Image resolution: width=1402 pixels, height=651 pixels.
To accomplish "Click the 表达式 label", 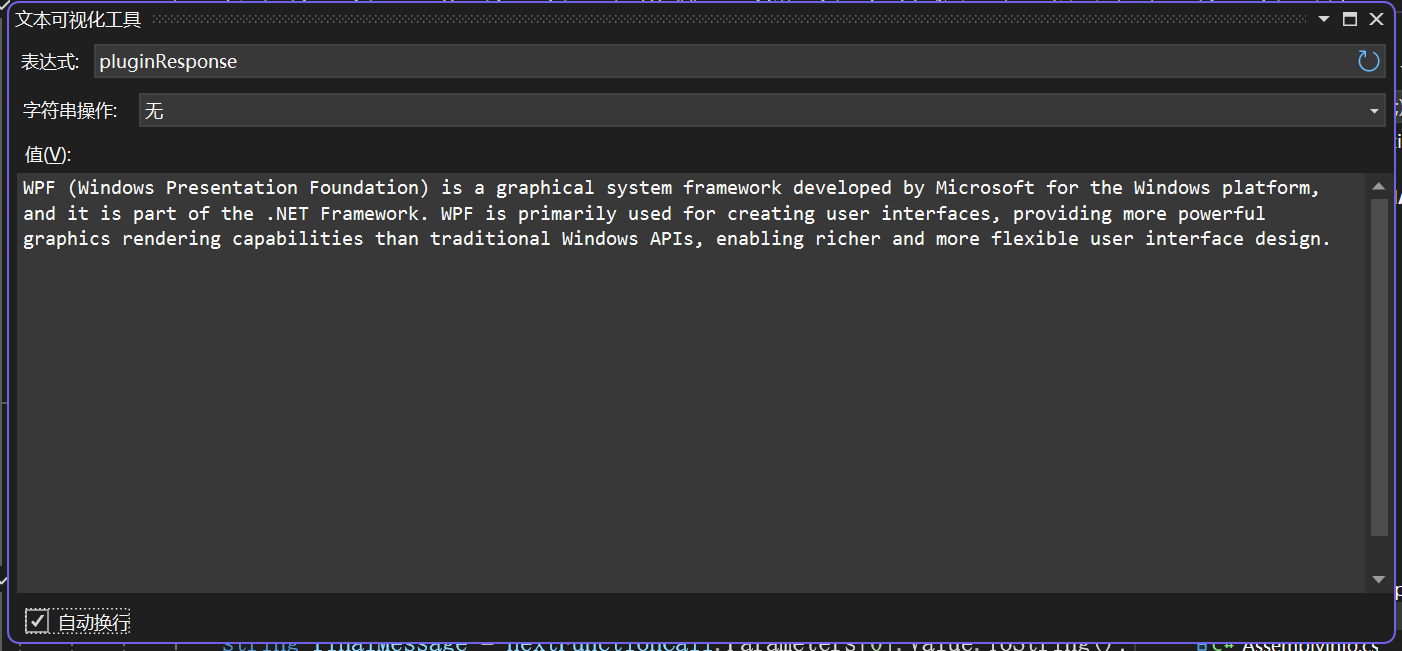I will 50,62.
